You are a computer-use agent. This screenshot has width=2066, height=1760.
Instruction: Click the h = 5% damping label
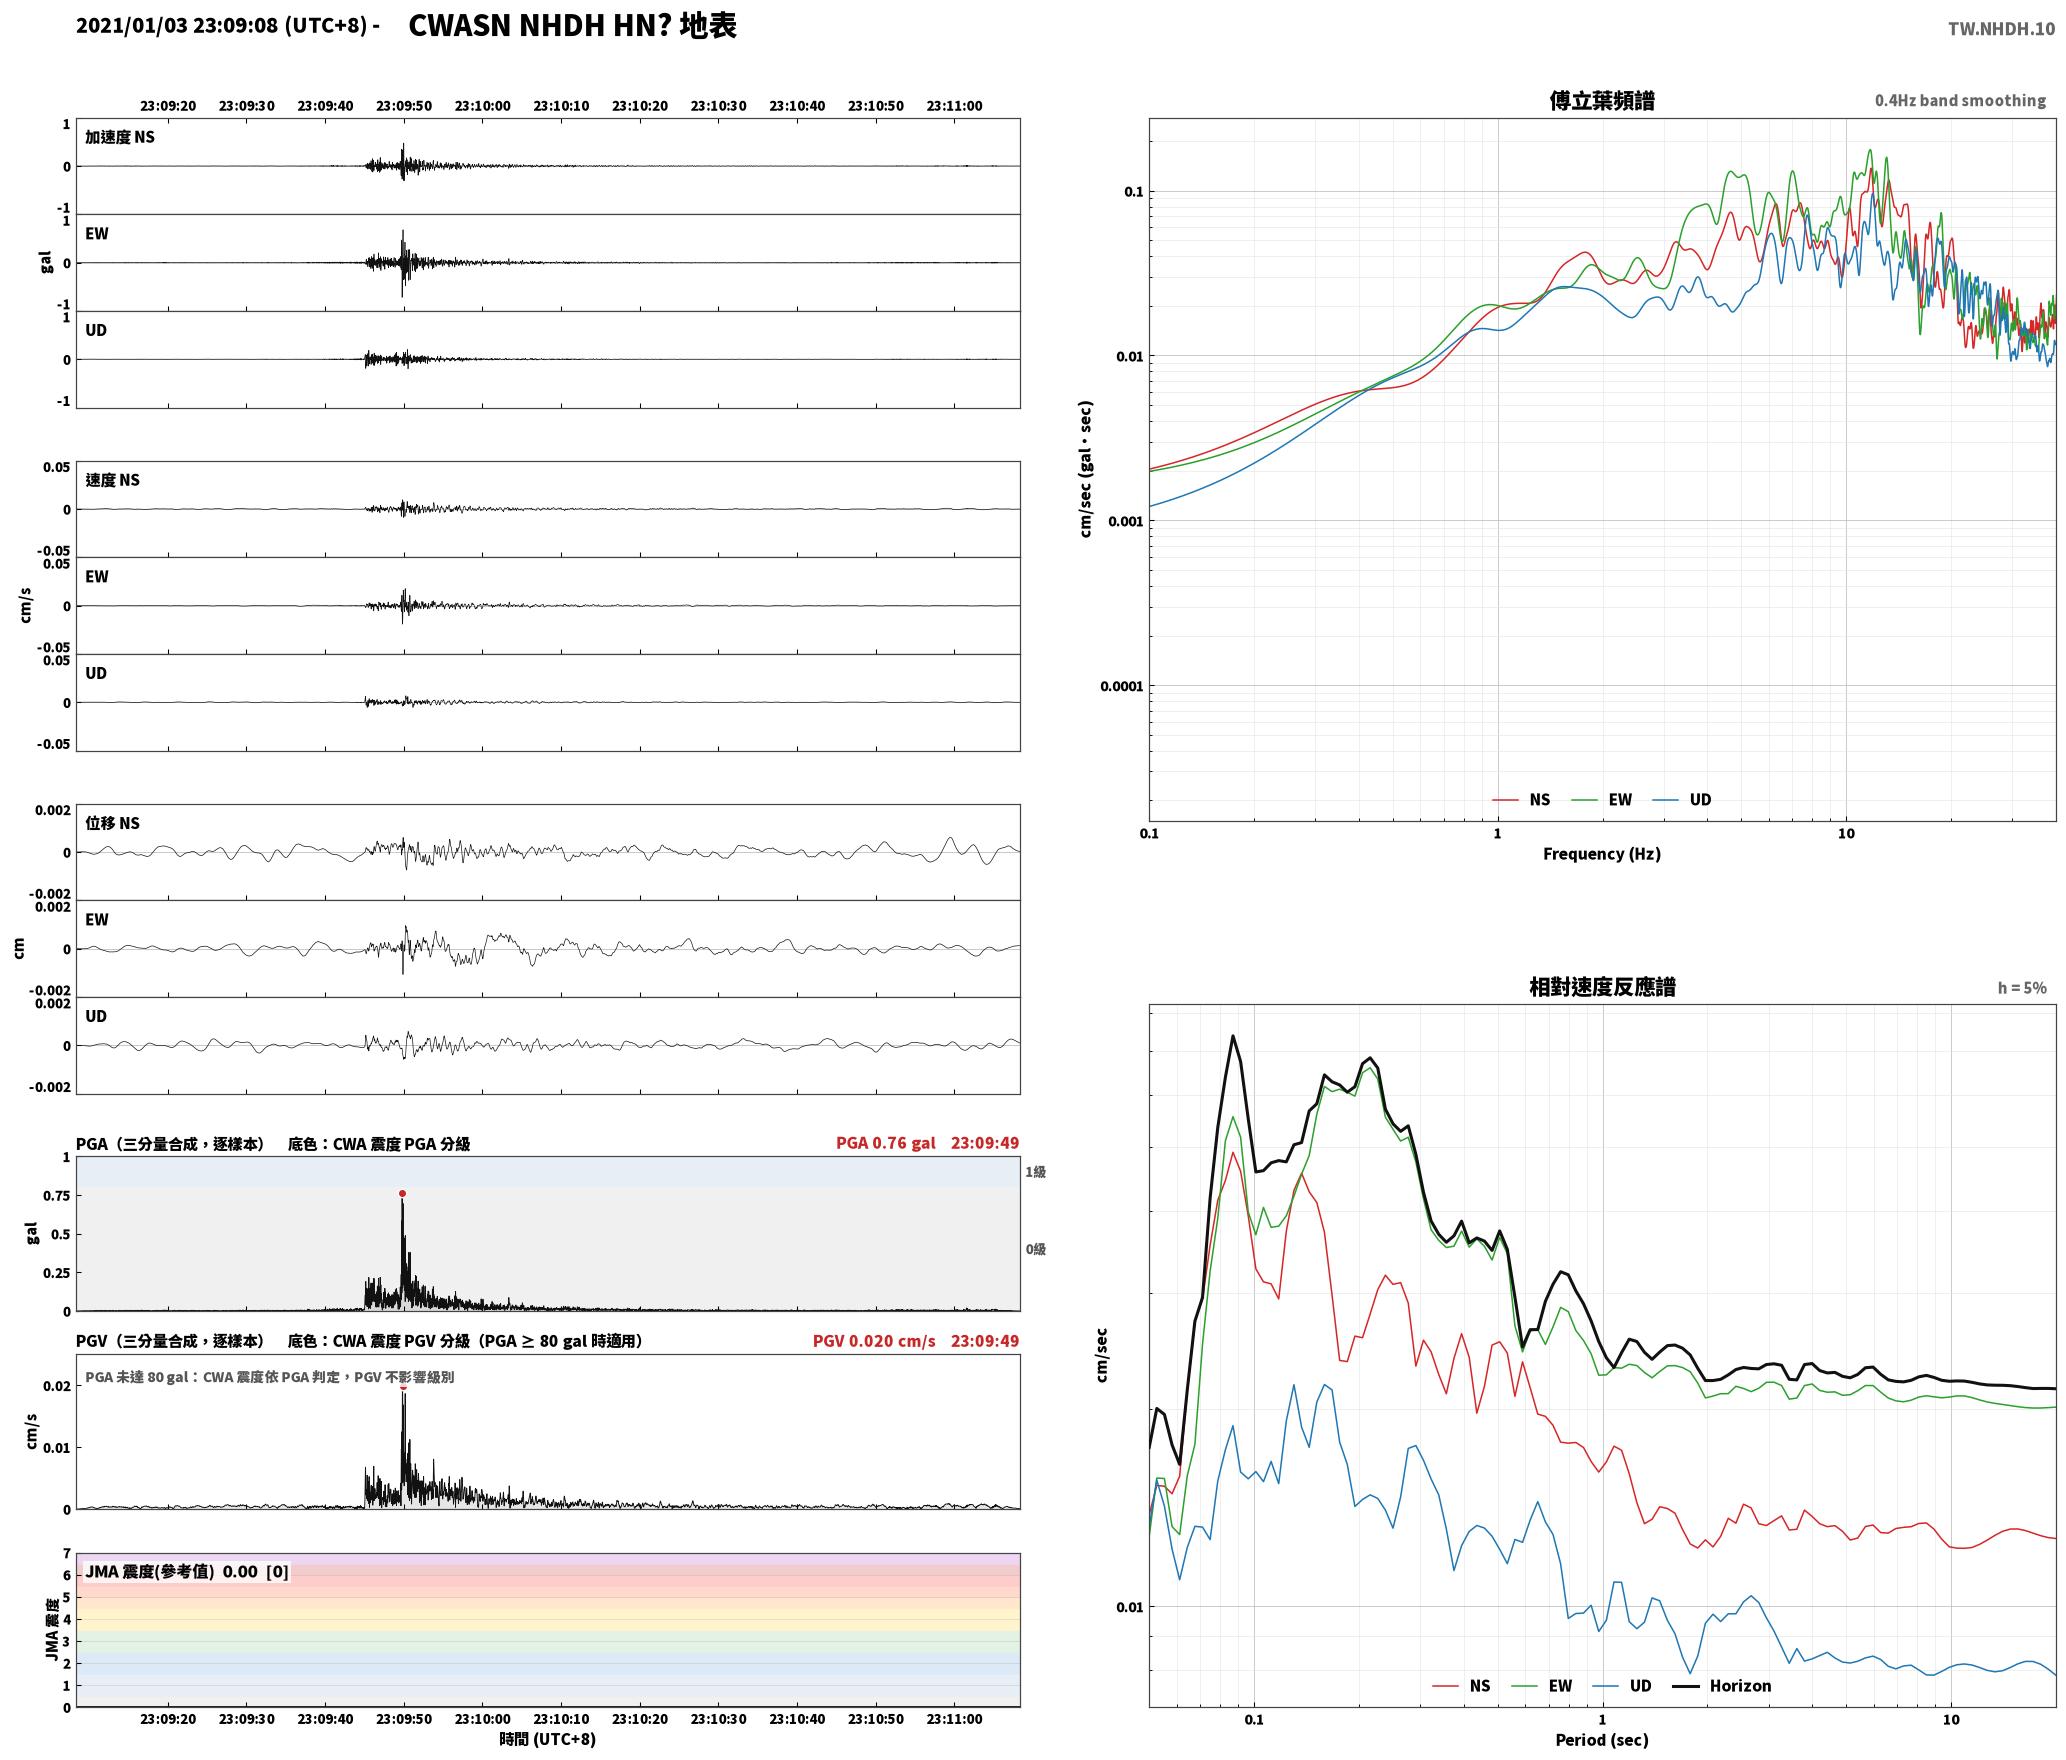pos(2022,988)
